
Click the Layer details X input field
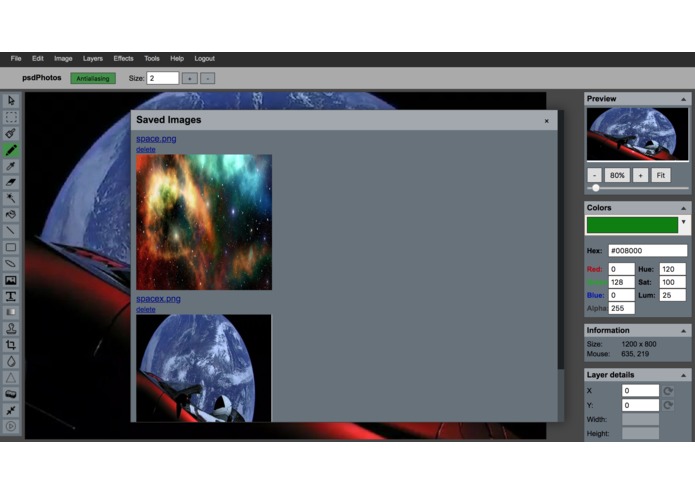click(640, 391)
